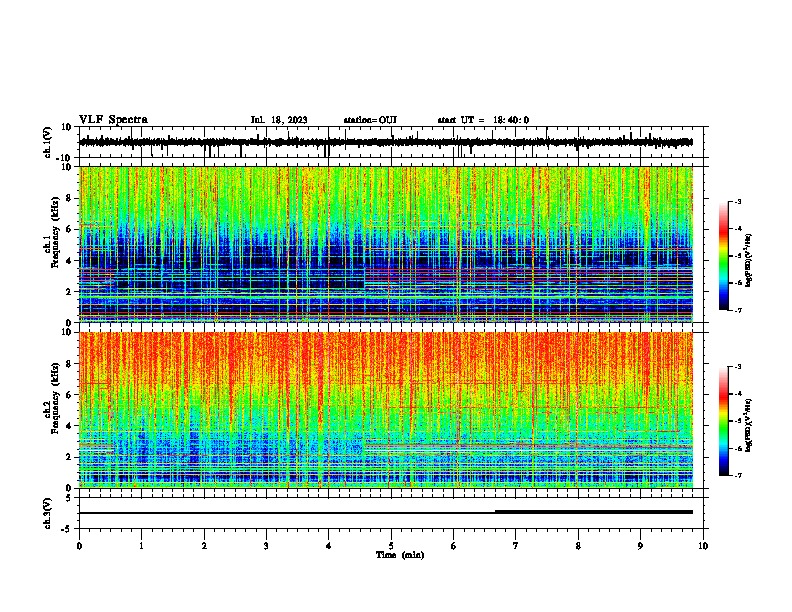Click the "ch.3(V)" vertical axis label

pyautogui.click(x=48, y=513)
